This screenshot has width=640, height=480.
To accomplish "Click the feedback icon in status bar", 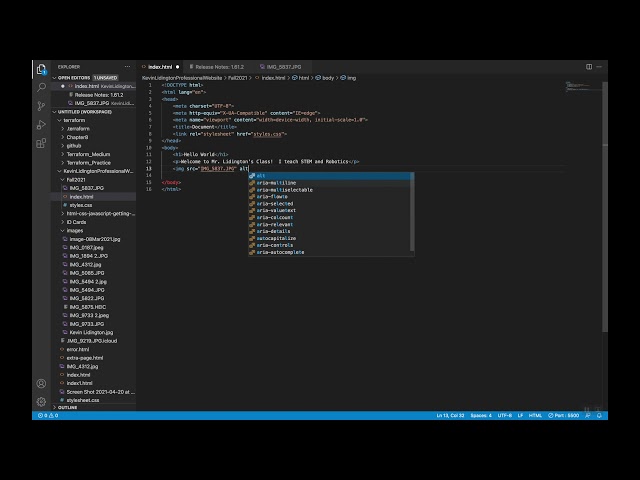I will pos(588,416).
